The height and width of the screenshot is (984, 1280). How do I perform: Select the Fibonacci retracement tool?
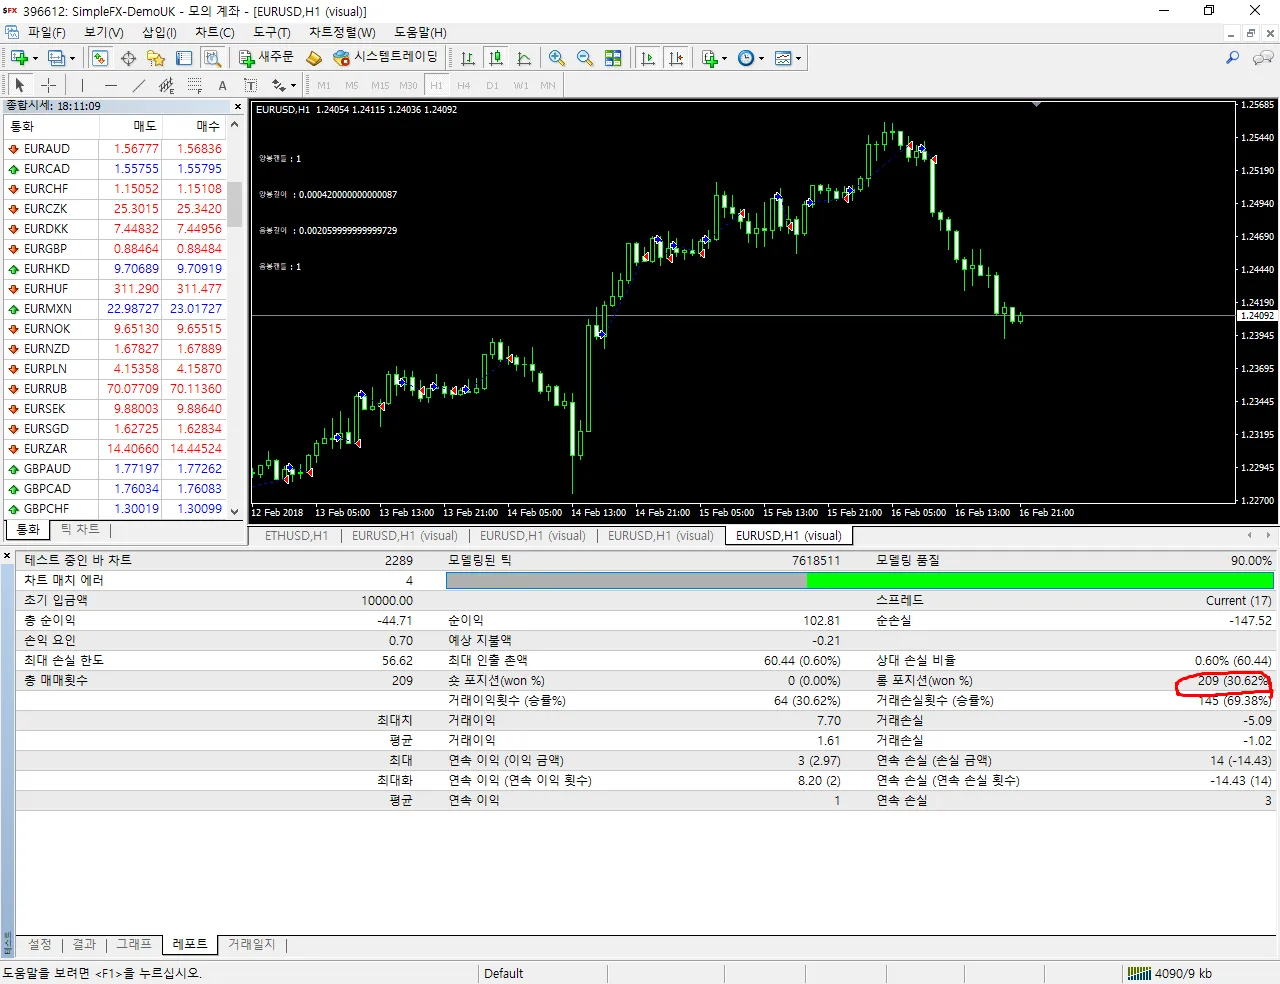pos(195,85)
